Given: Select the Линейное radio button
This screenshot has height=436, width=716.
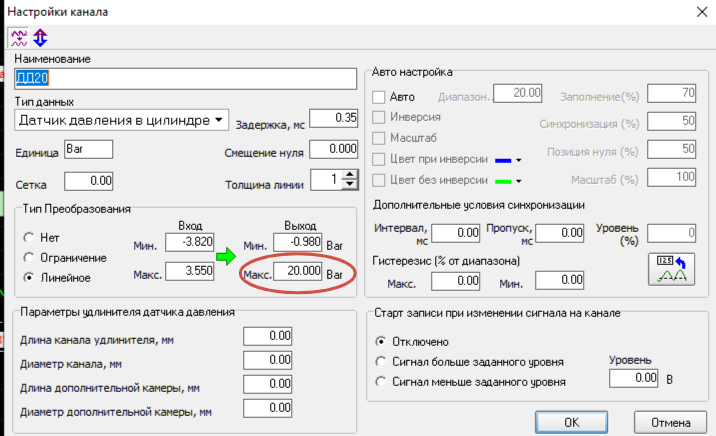Looking at the screenshot, I should [29, 278].
